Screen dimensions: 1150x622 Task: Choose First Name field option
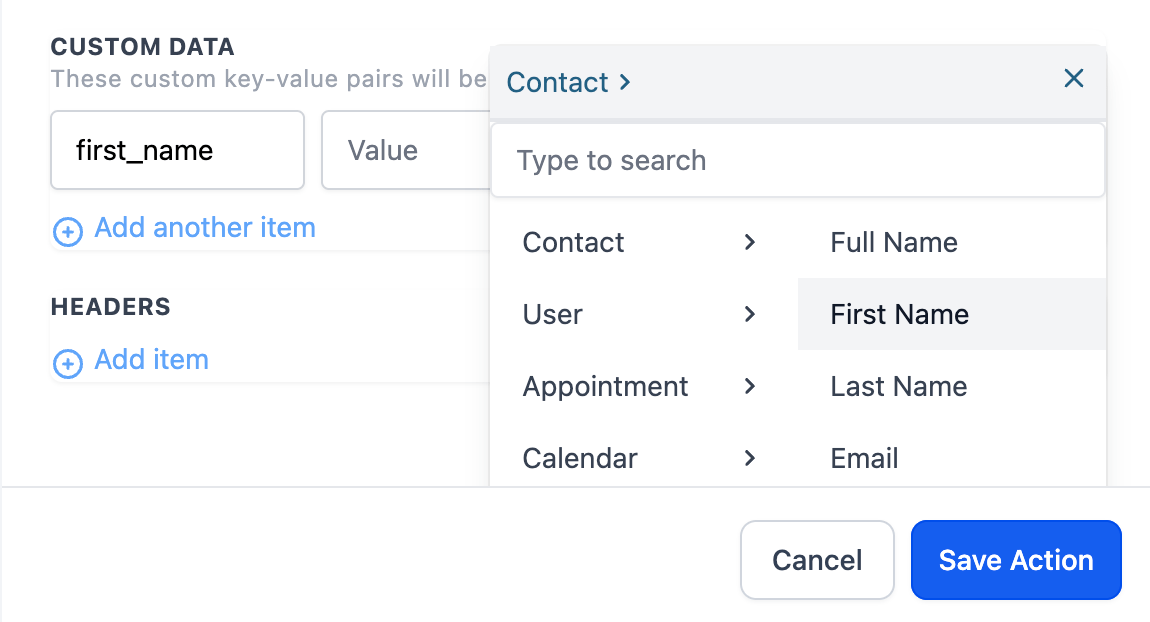(899, 314)
